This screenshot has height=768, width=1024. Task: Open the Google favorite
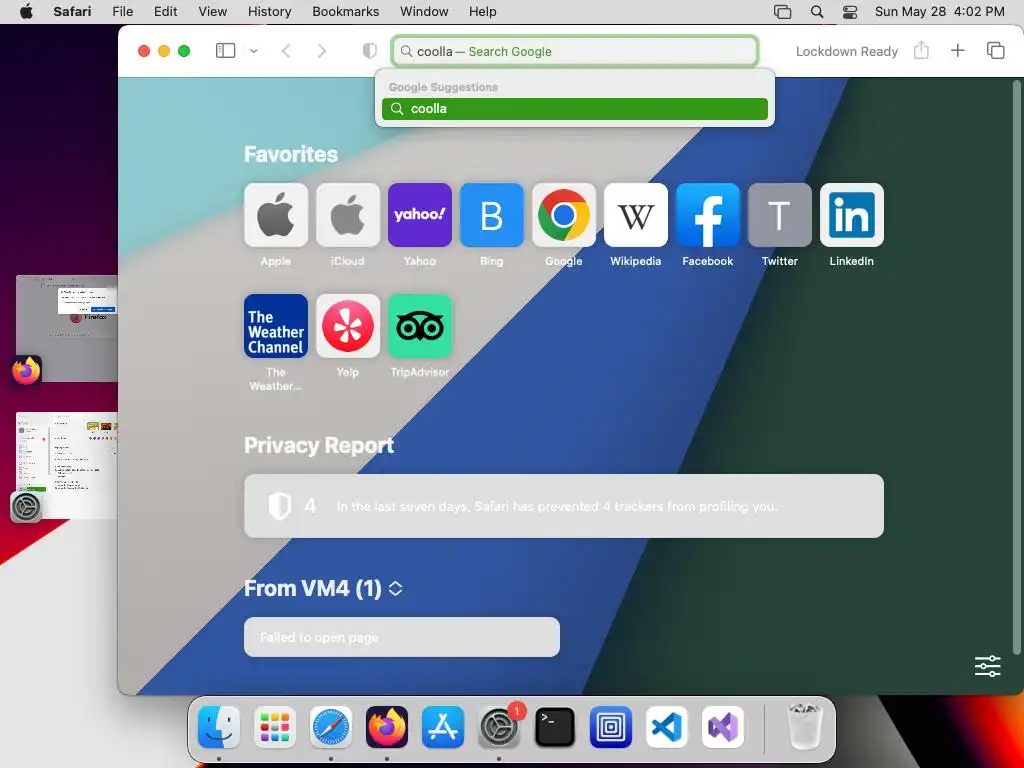click(x=564, y=215)
